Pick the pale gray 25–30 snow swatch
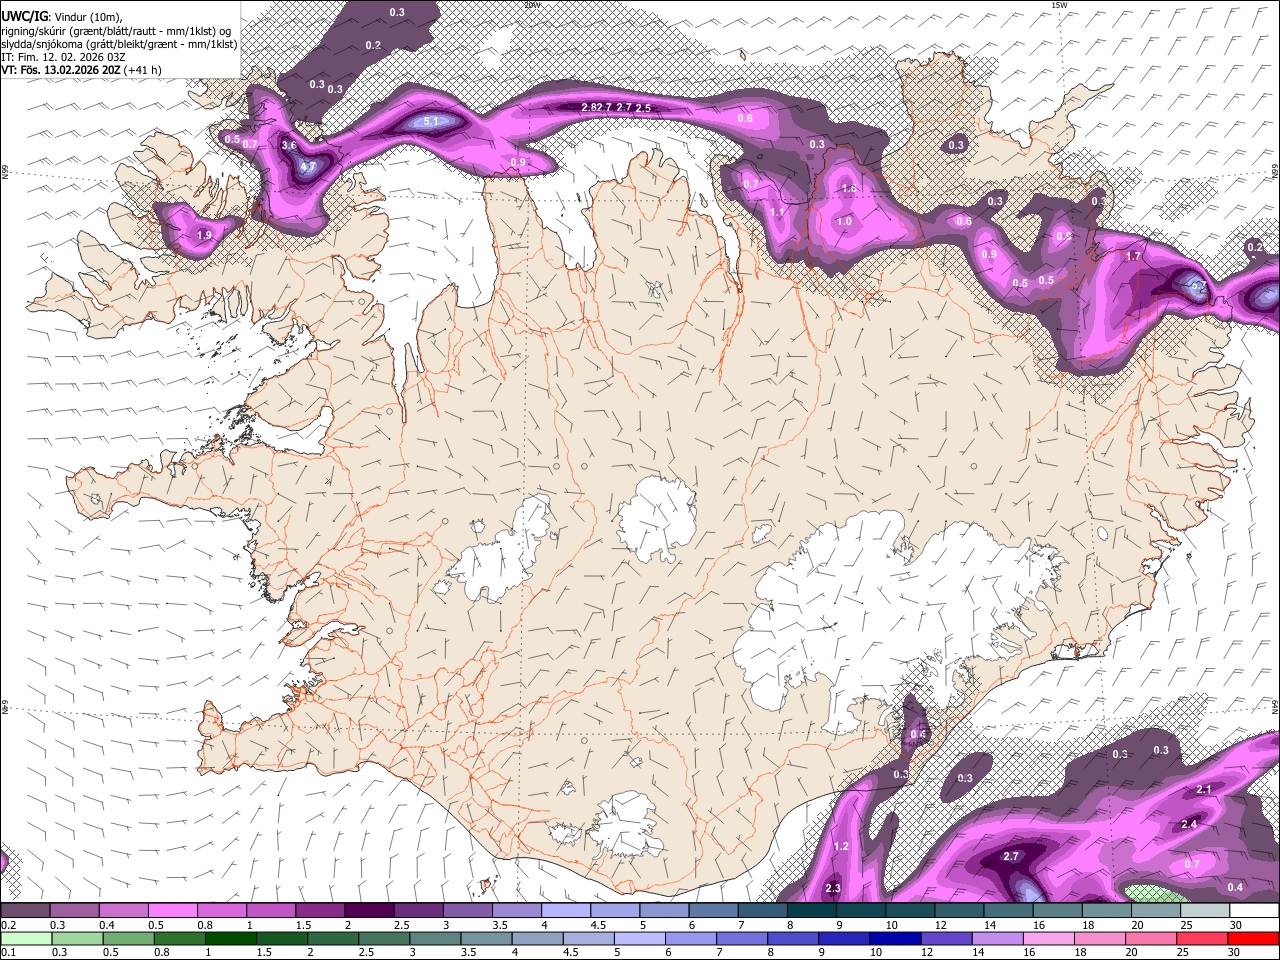 pos(1207,911)
